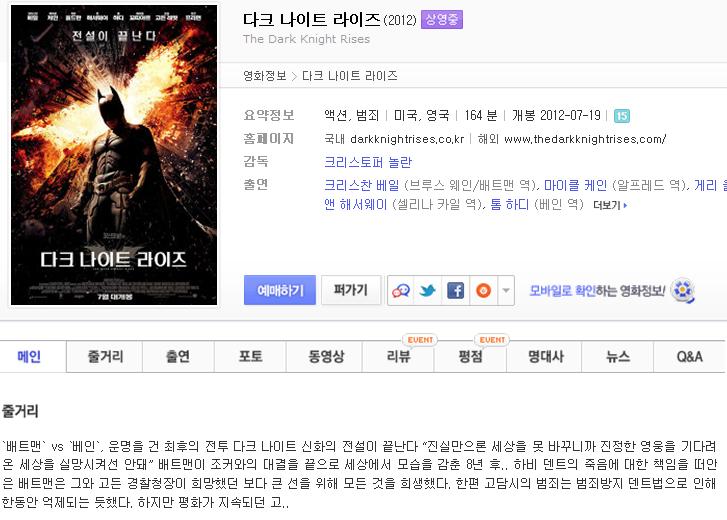Open the share options dropdown arrow

pyautogui.click(x=506, y=291)
